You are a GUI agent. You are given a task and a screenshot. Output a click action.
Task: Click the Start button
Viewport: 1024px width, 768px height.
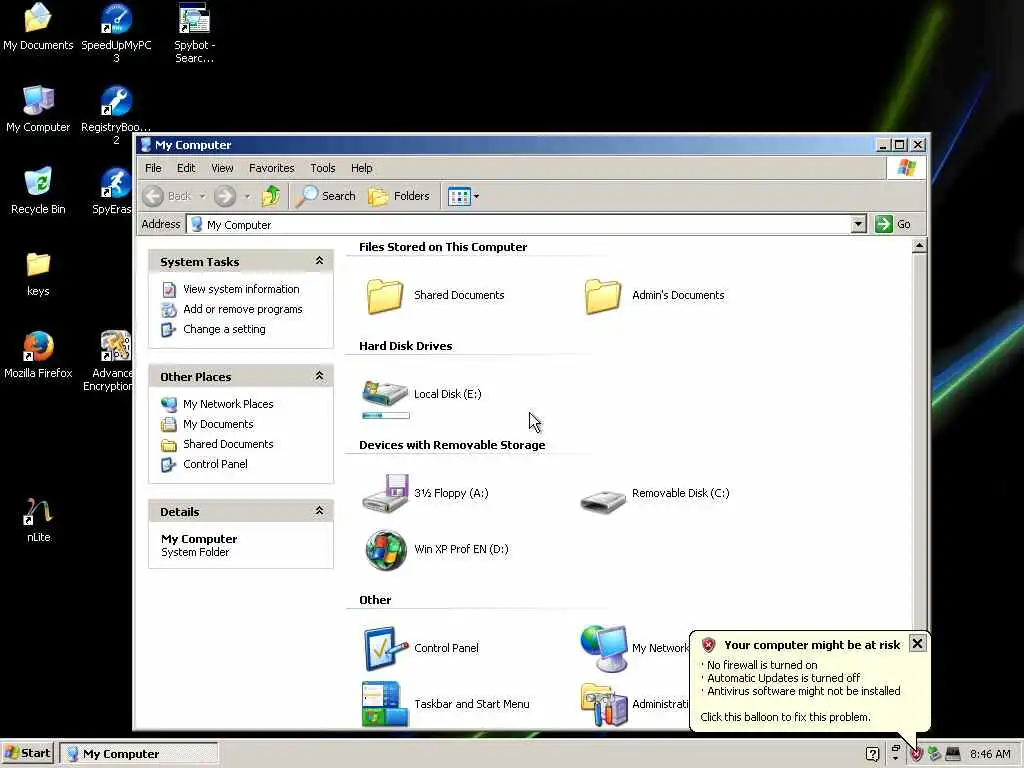[x=28, y=754]
